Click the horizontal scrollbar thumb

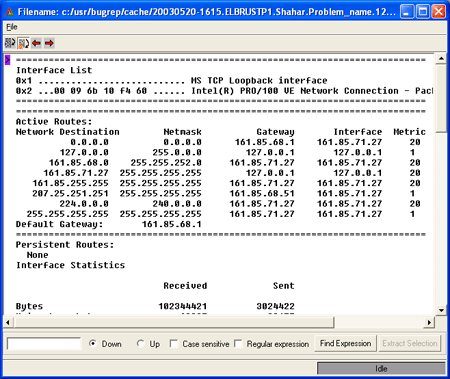173,322
